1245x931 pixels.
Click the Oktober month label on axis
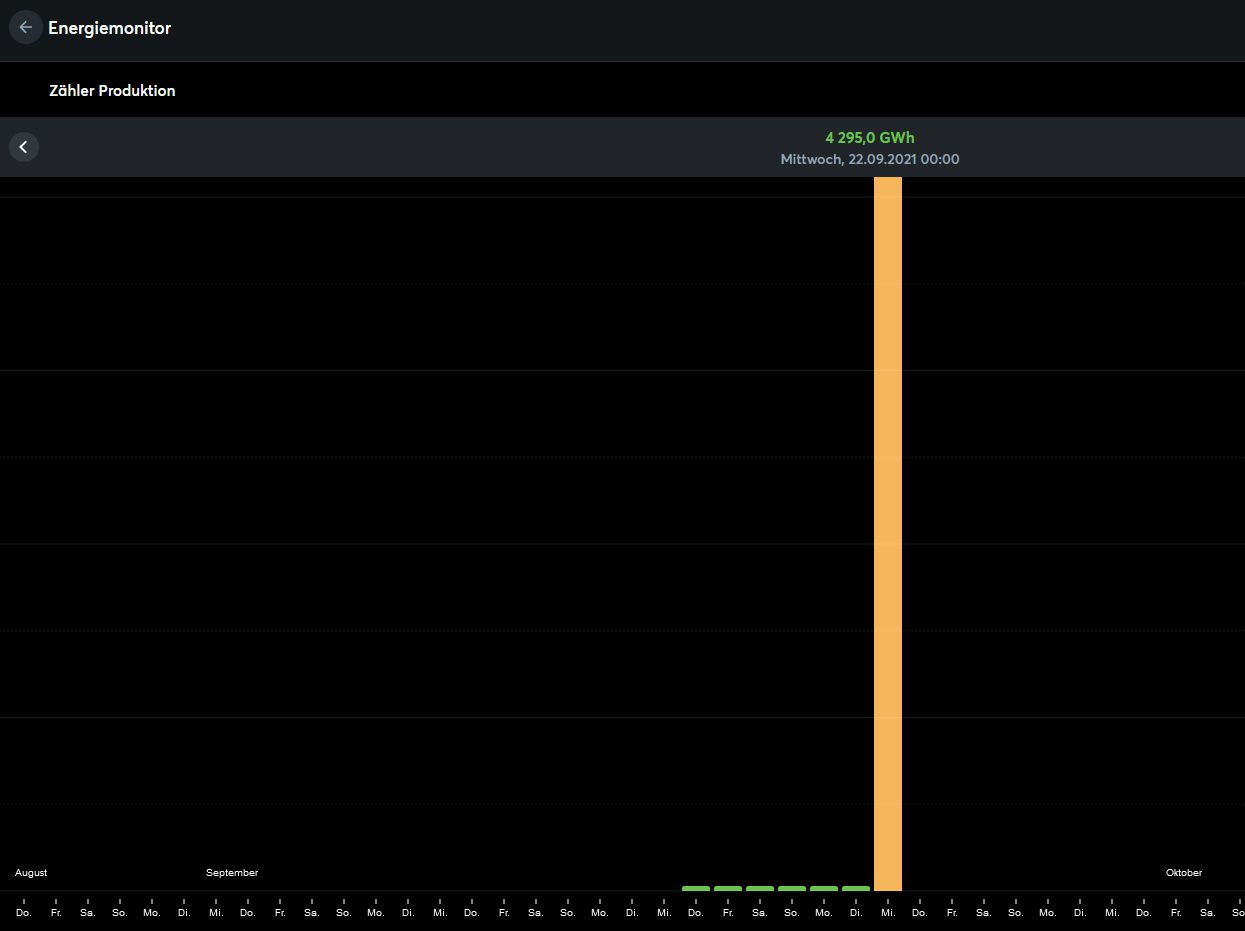coord(1184,873)
